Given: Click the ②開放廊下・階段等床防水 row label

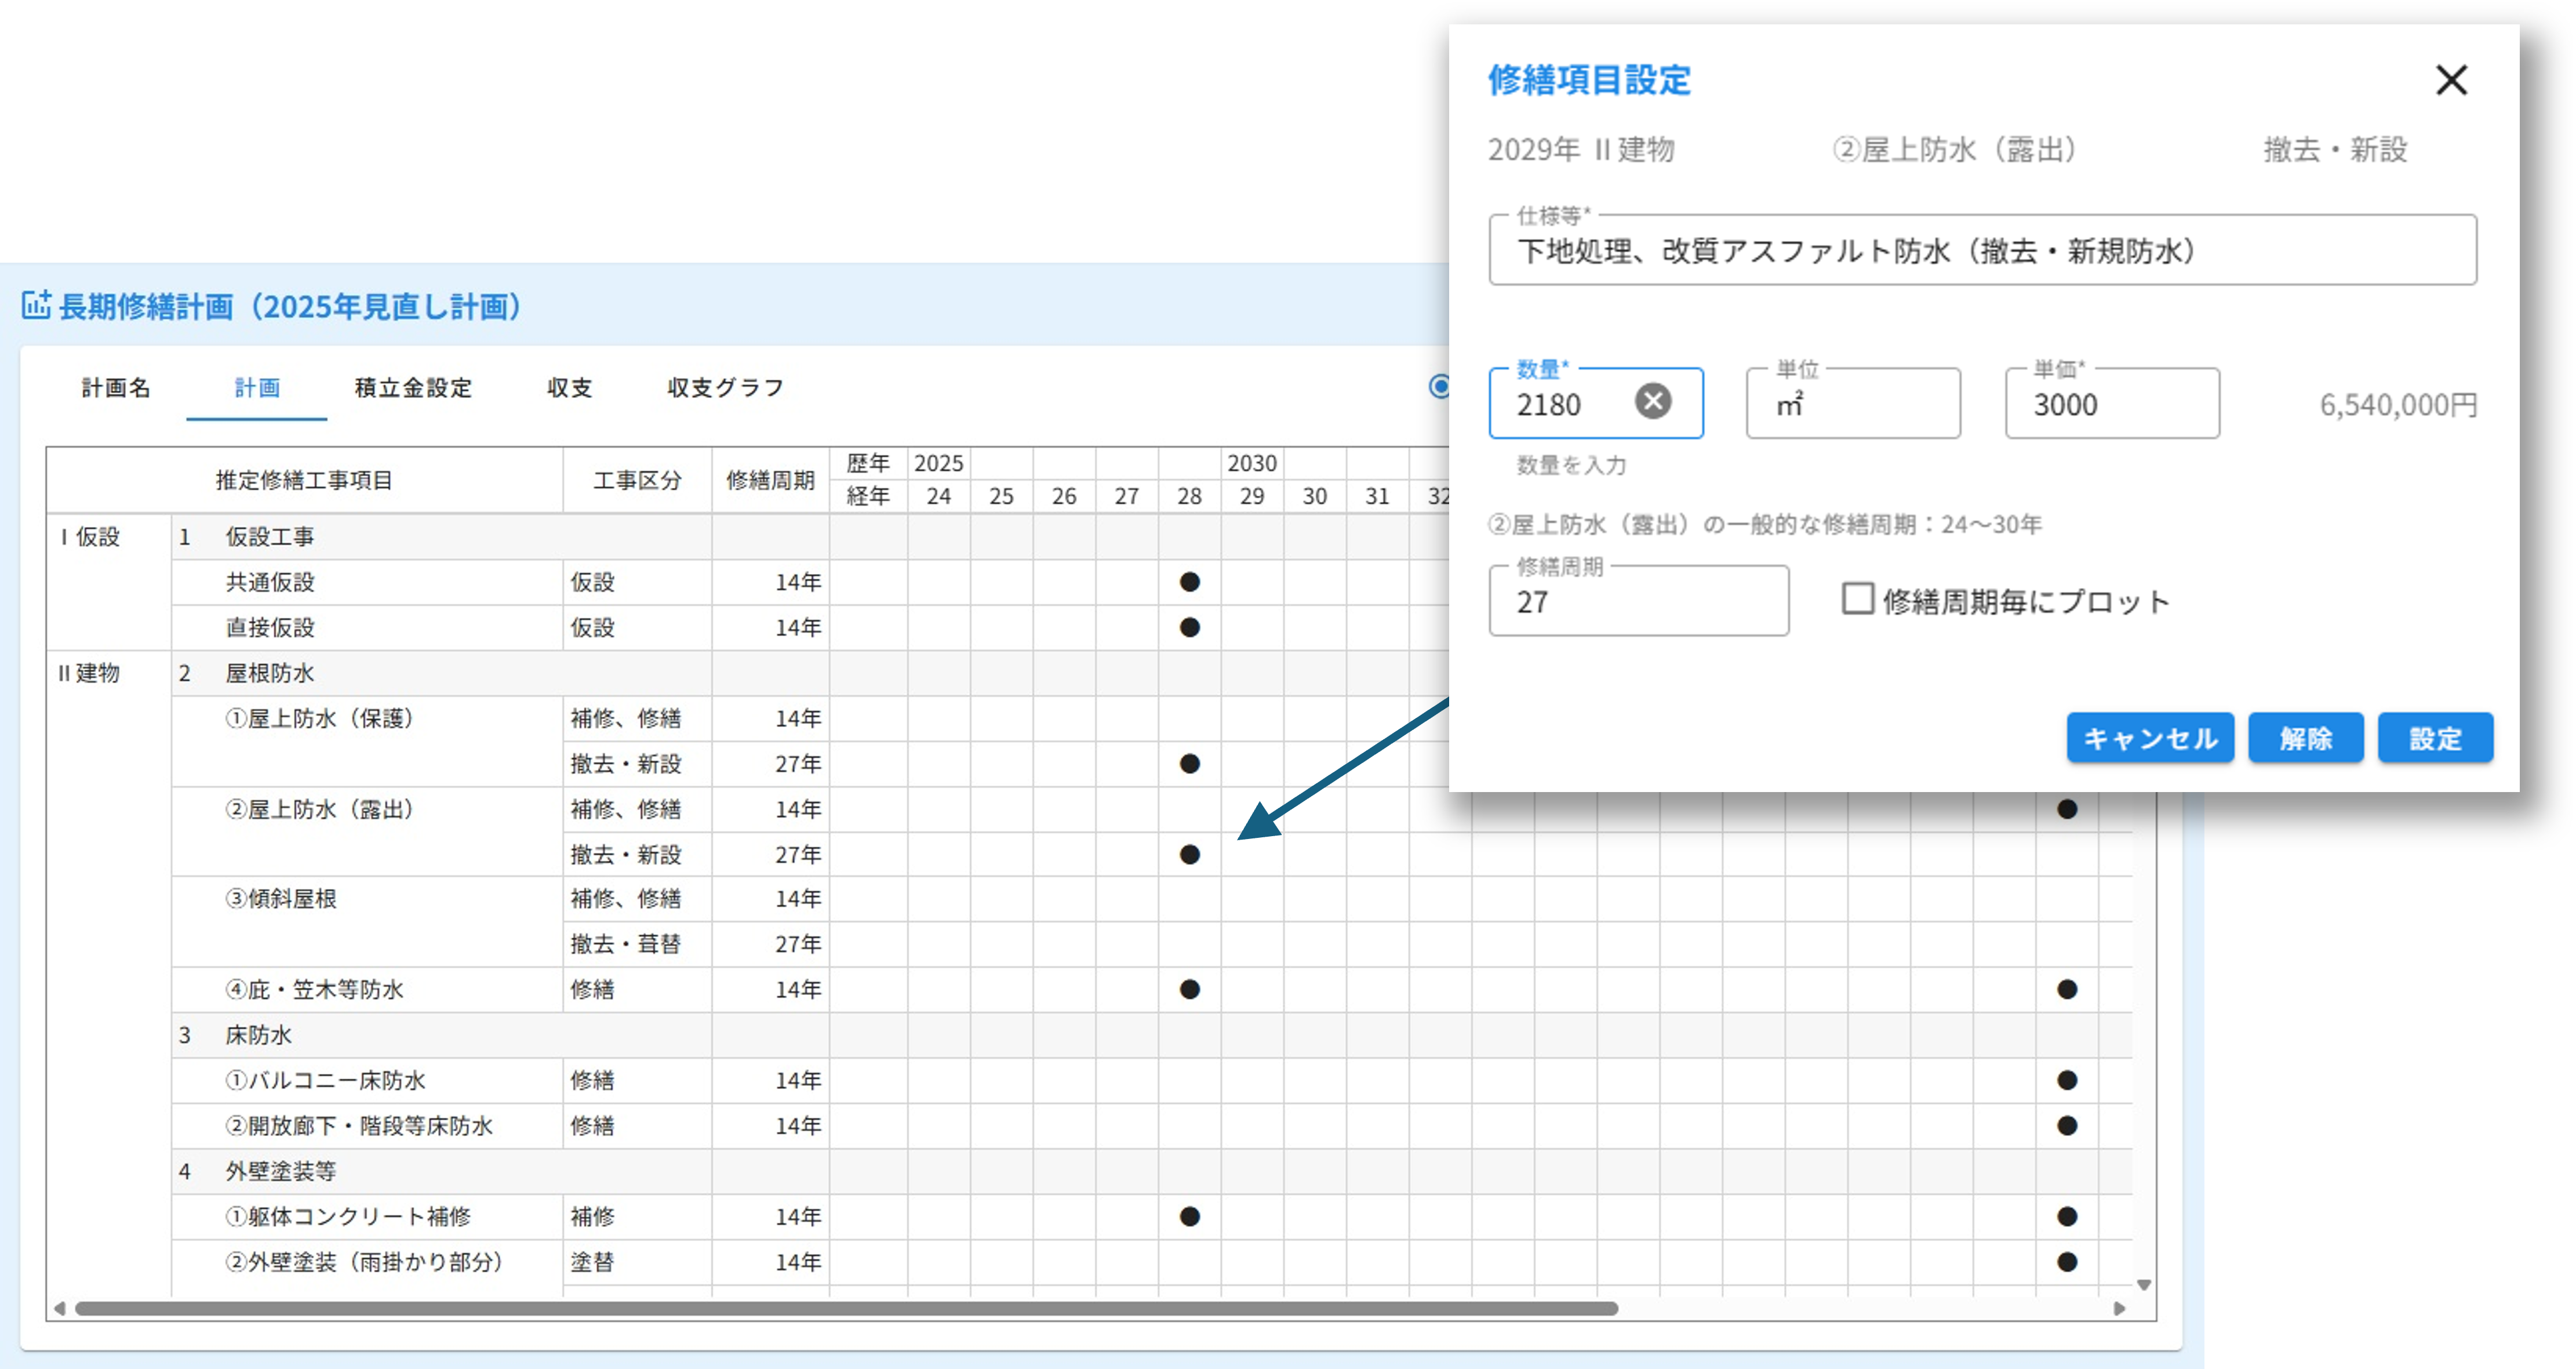Looking at the screenshot, I should point(359,1125).
